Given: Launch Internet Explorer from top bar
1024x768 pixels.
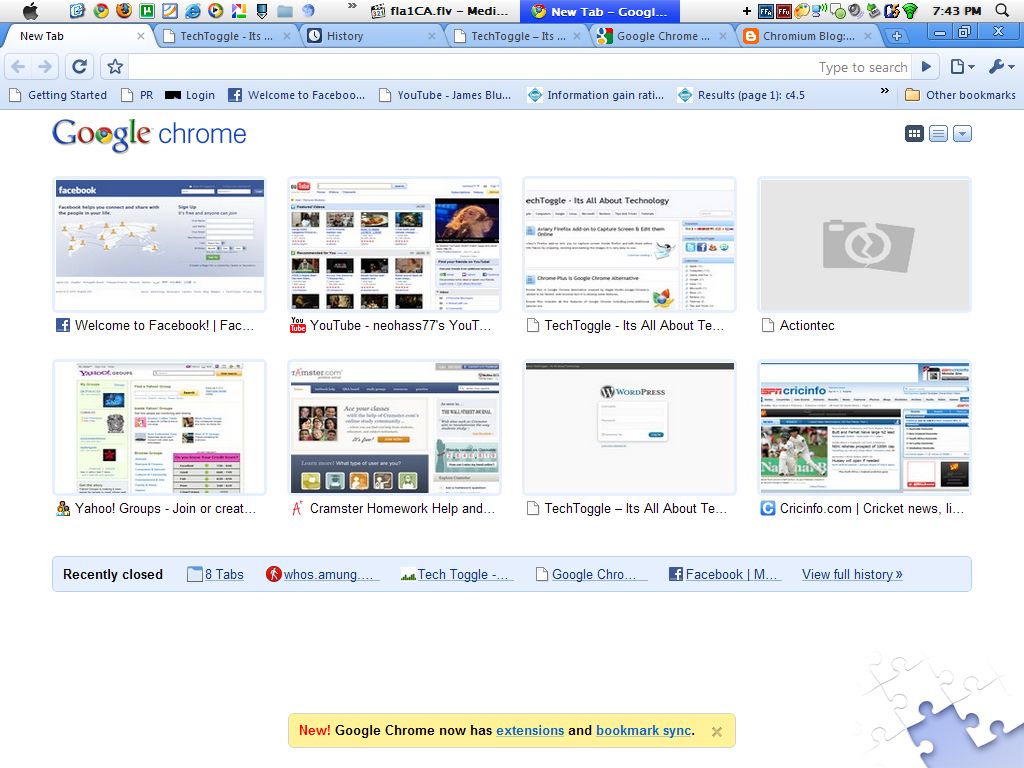Looking at the screenshot, I should click(193, 10).
